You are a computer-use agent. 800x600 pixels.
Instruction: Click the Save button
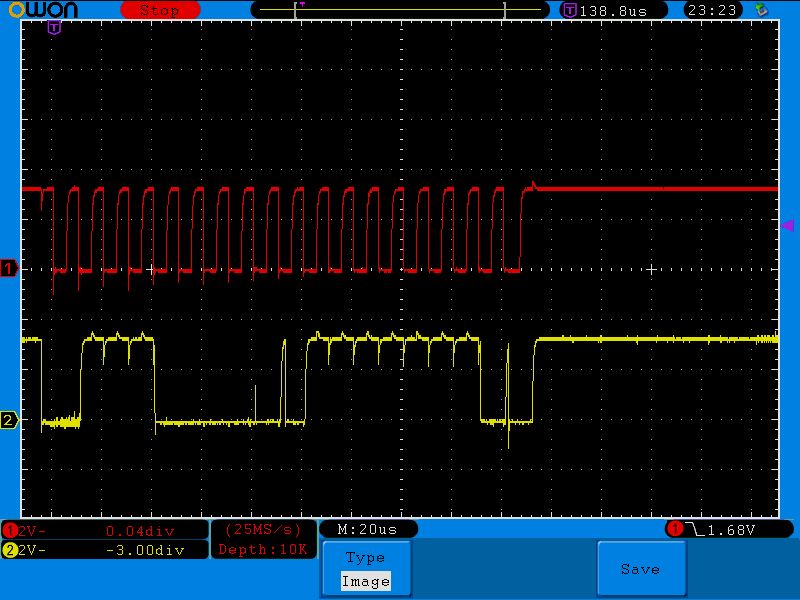tap(641, 569)
